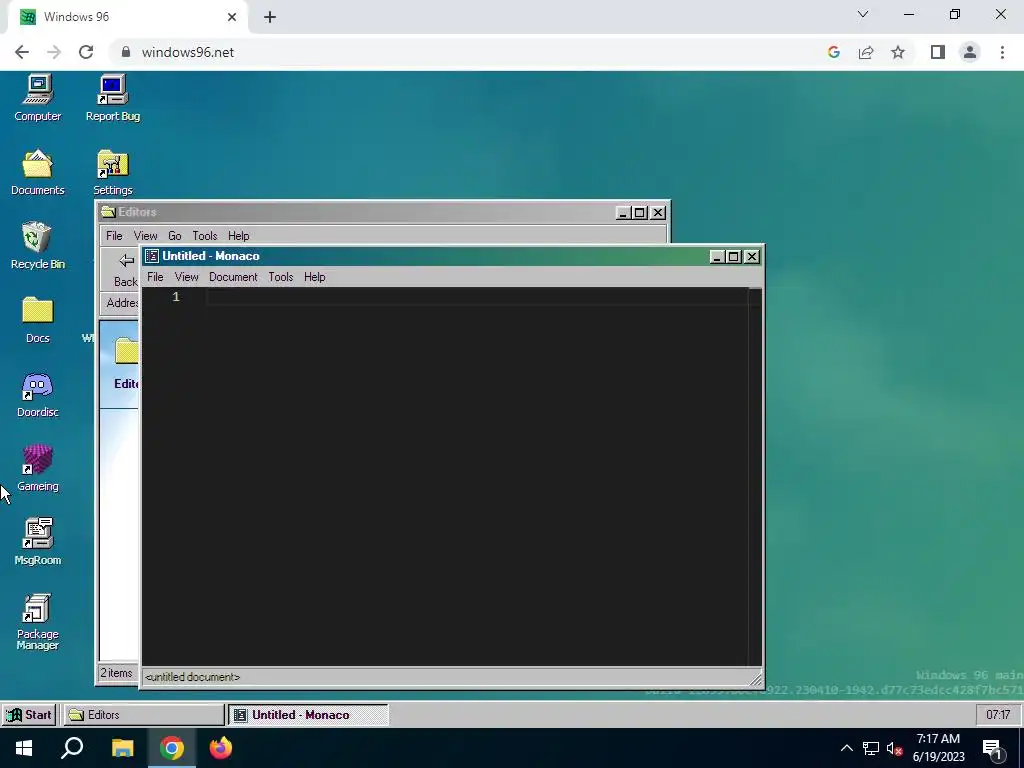Screen dimensions: 1024x768
Task: Show hidden system tray icons
Action: pyautogui.click(x=846, y=748)
